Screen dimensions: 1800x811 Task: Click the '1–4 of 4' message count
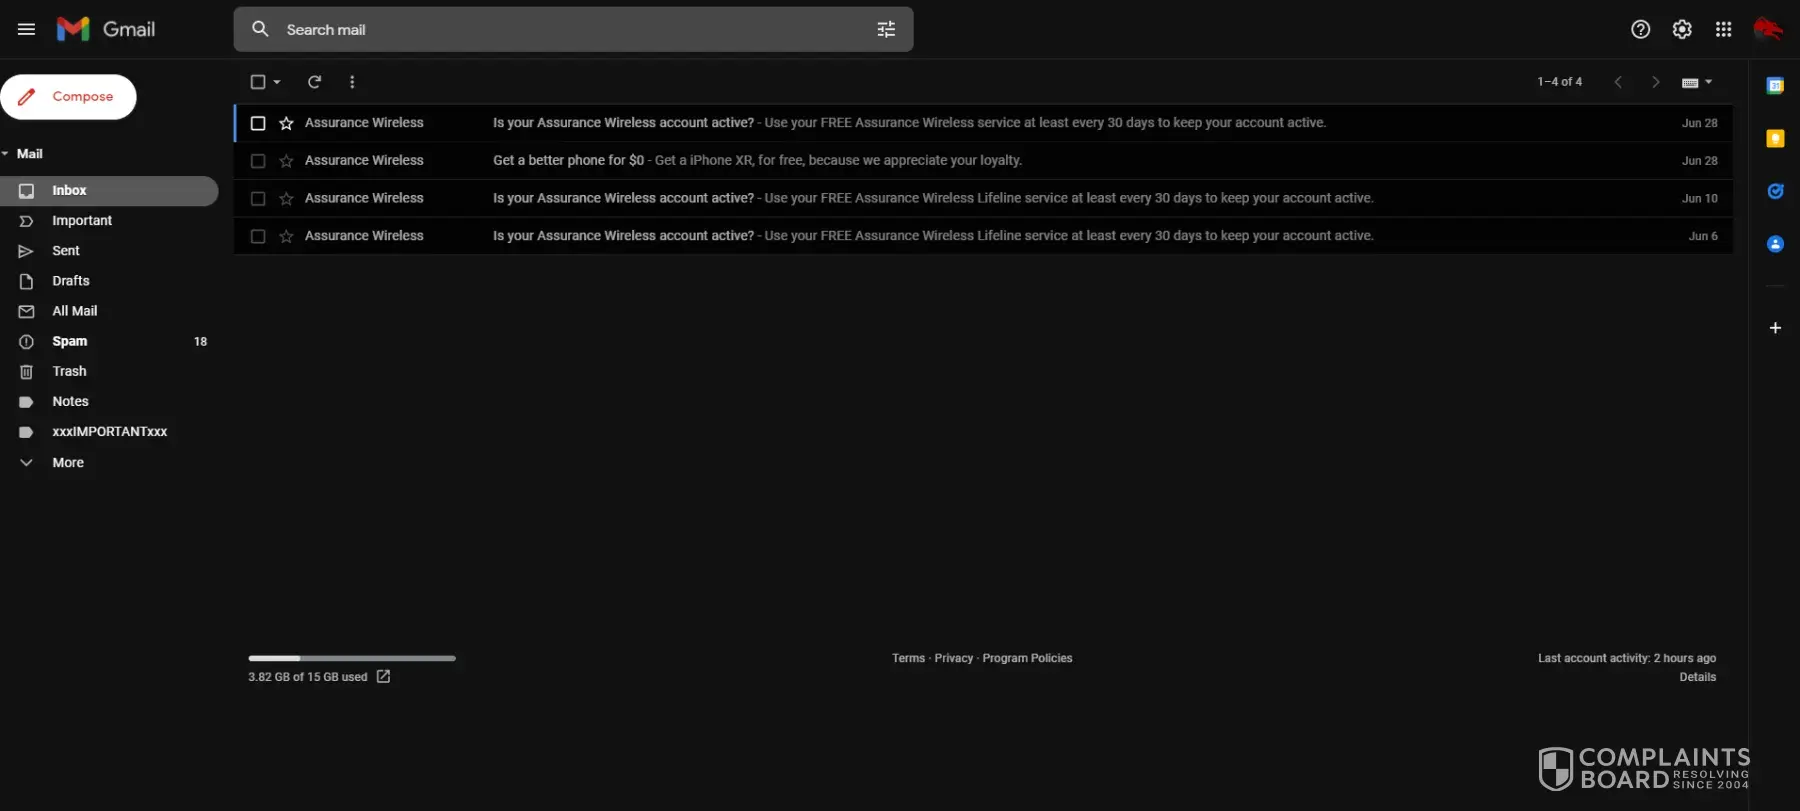pyautogui.click(x=1559, y=82)
